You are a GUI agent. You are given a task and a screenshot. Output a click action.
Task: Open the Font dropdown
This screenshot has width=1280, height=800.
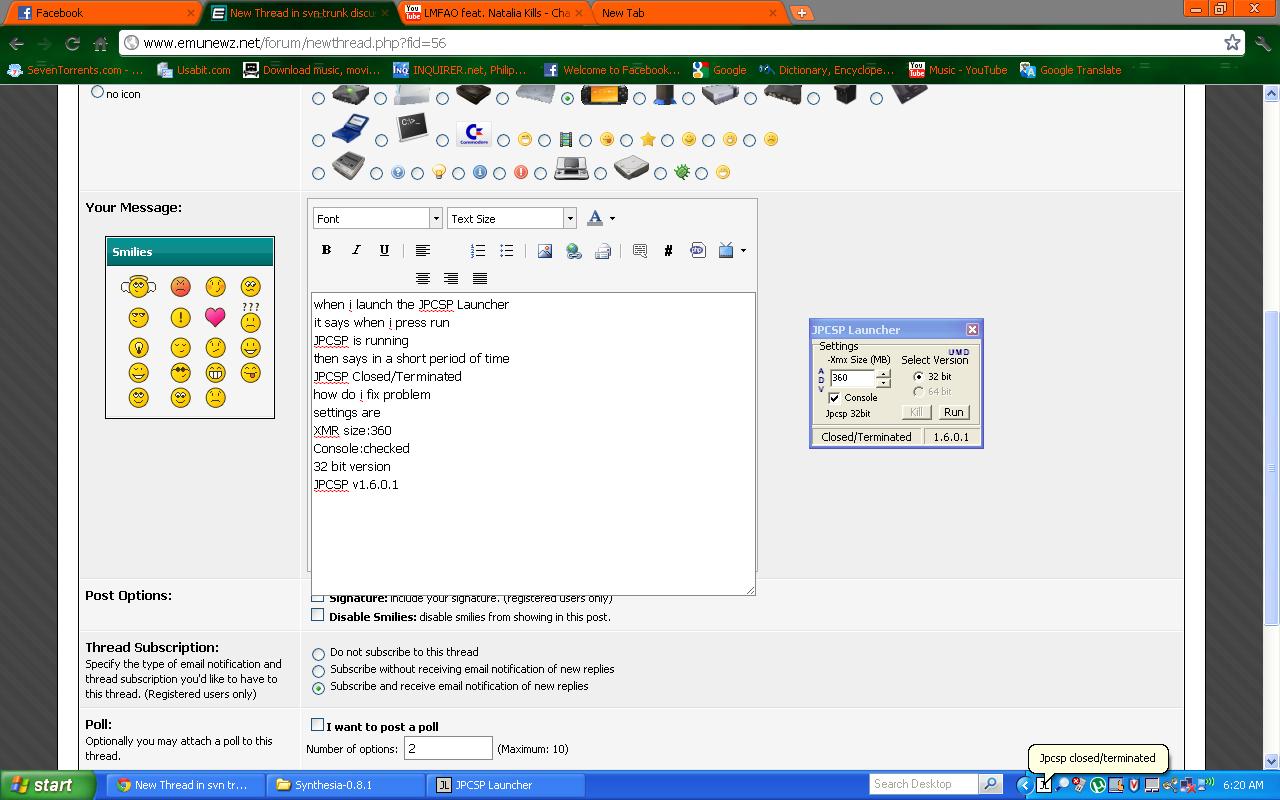(x=378, y=218)
